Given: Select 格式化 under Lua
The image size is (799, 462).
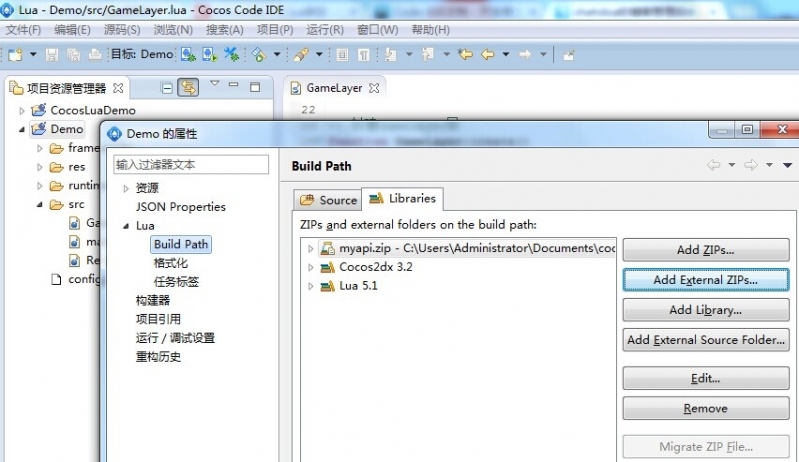Looking at the screenshot, I should pyautogui.click(x=171, y=263).
